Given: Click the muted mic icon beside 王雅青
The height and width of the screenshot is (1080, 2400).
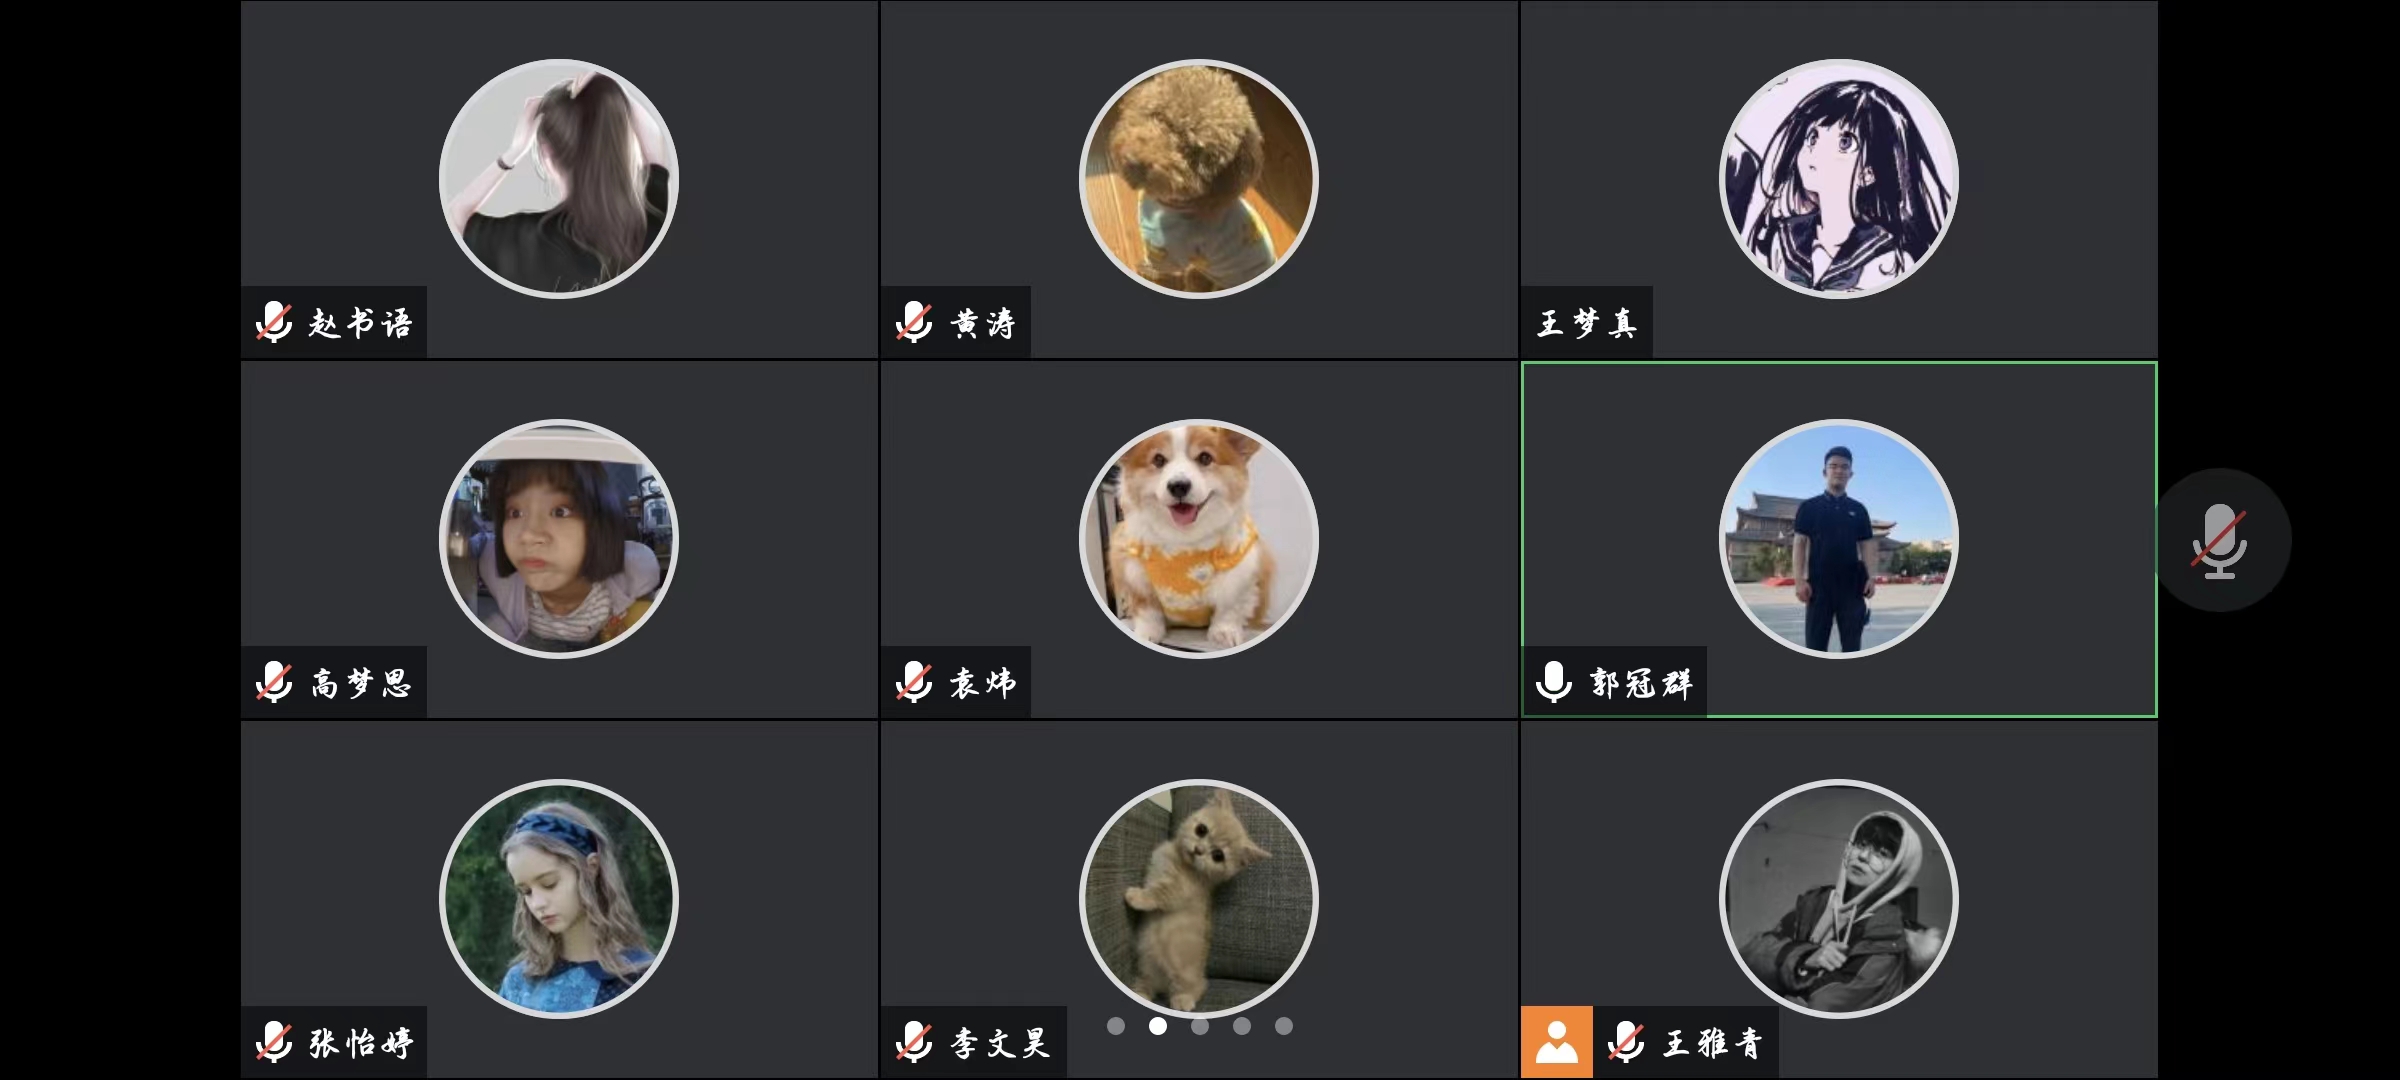Looking at the screenshot, I should pyautogui.click(x=1626, y=1042).
